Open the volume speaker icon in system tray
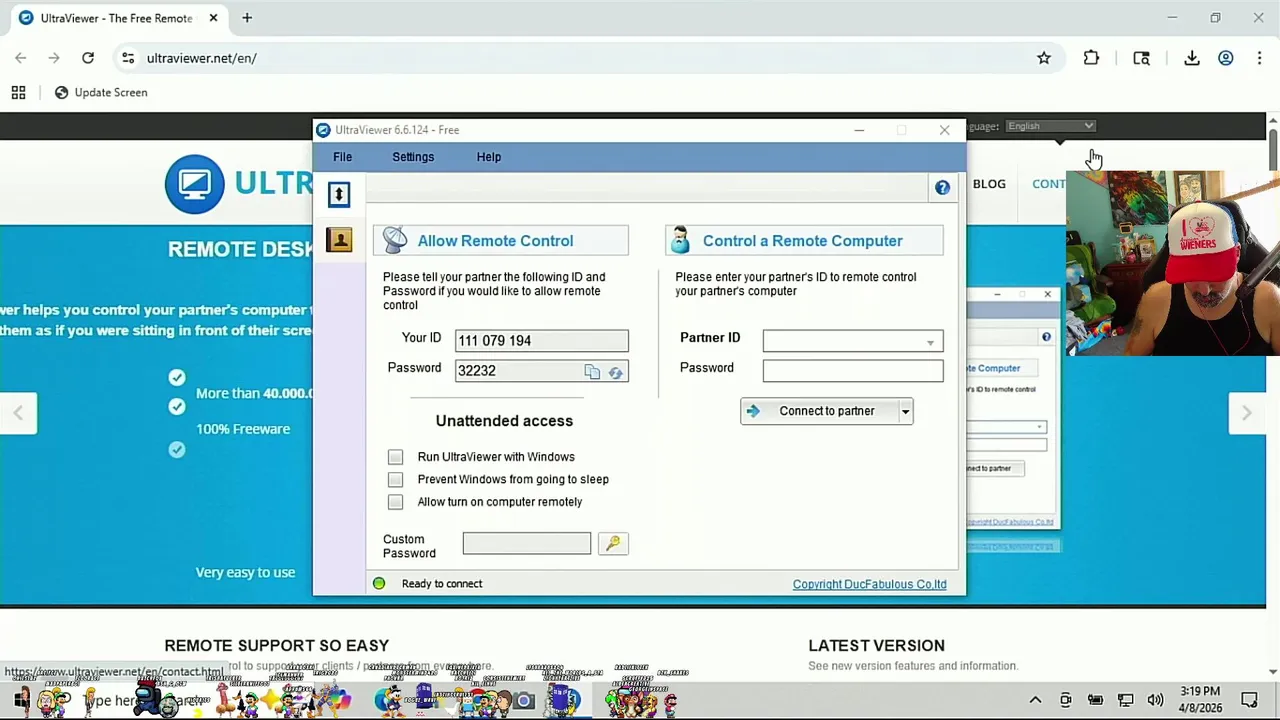 point(1155,700)
